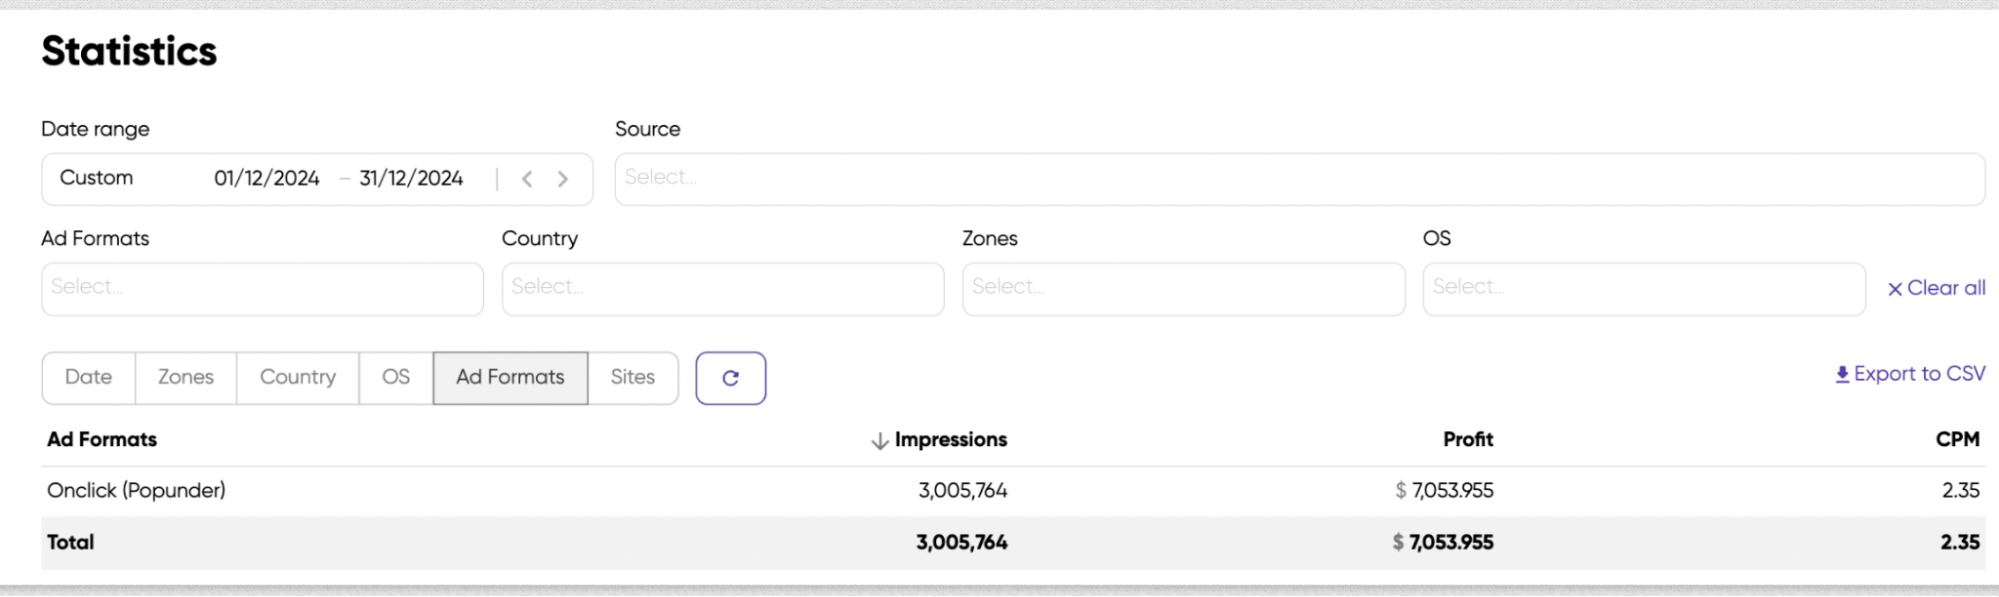Image resolution: width=1999 pixels, height=597 pixels.
Task: Select the OS grouping tab
Action: (x=395, y=377)
